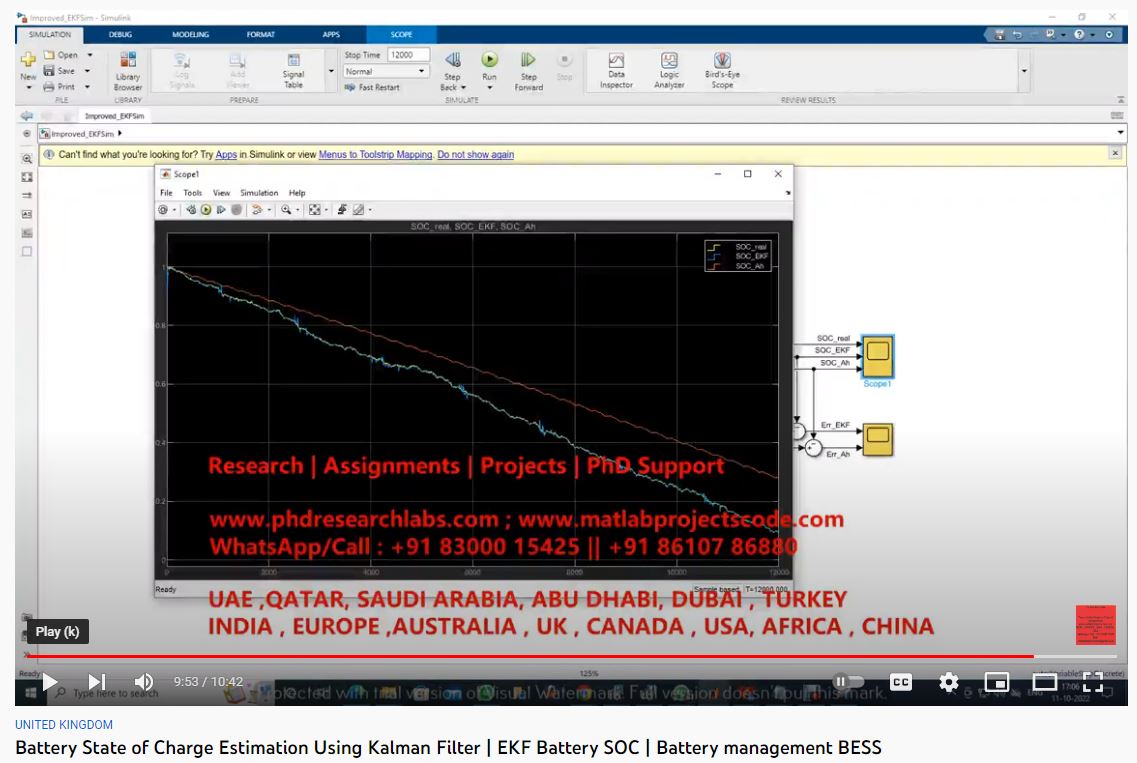1137x763 pixels.
Task: Click the Step Forward icon
Action: coord(528,61)
